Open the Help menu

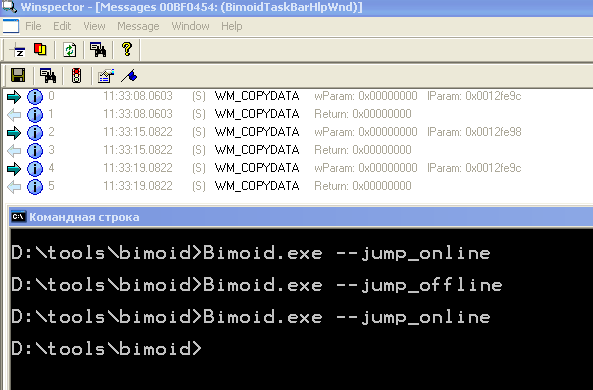[231, 26]
